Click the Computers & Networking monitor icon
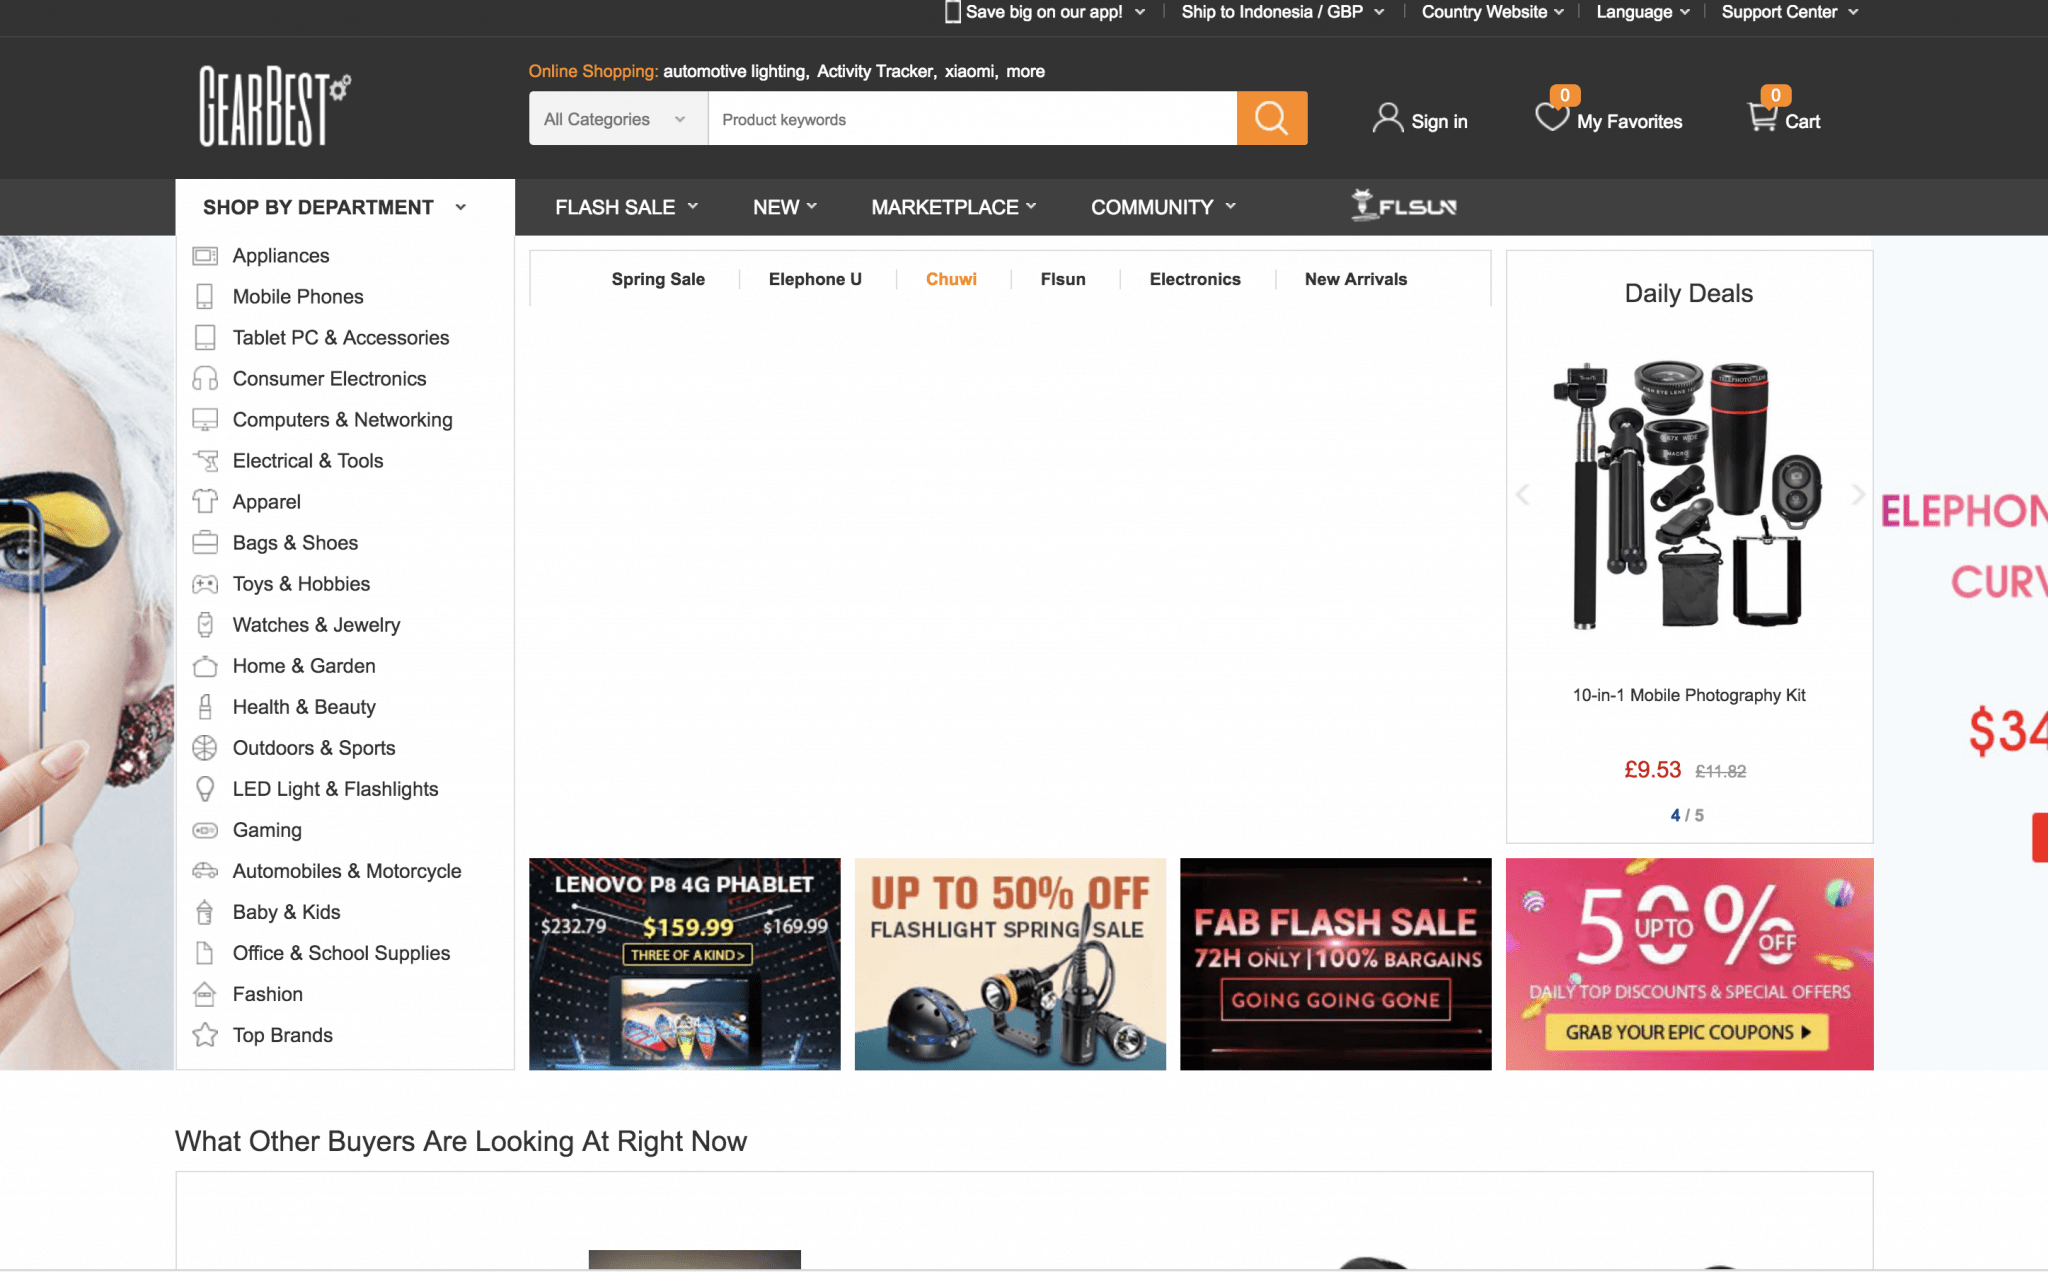2048x1272 pixels. (205, 420)
